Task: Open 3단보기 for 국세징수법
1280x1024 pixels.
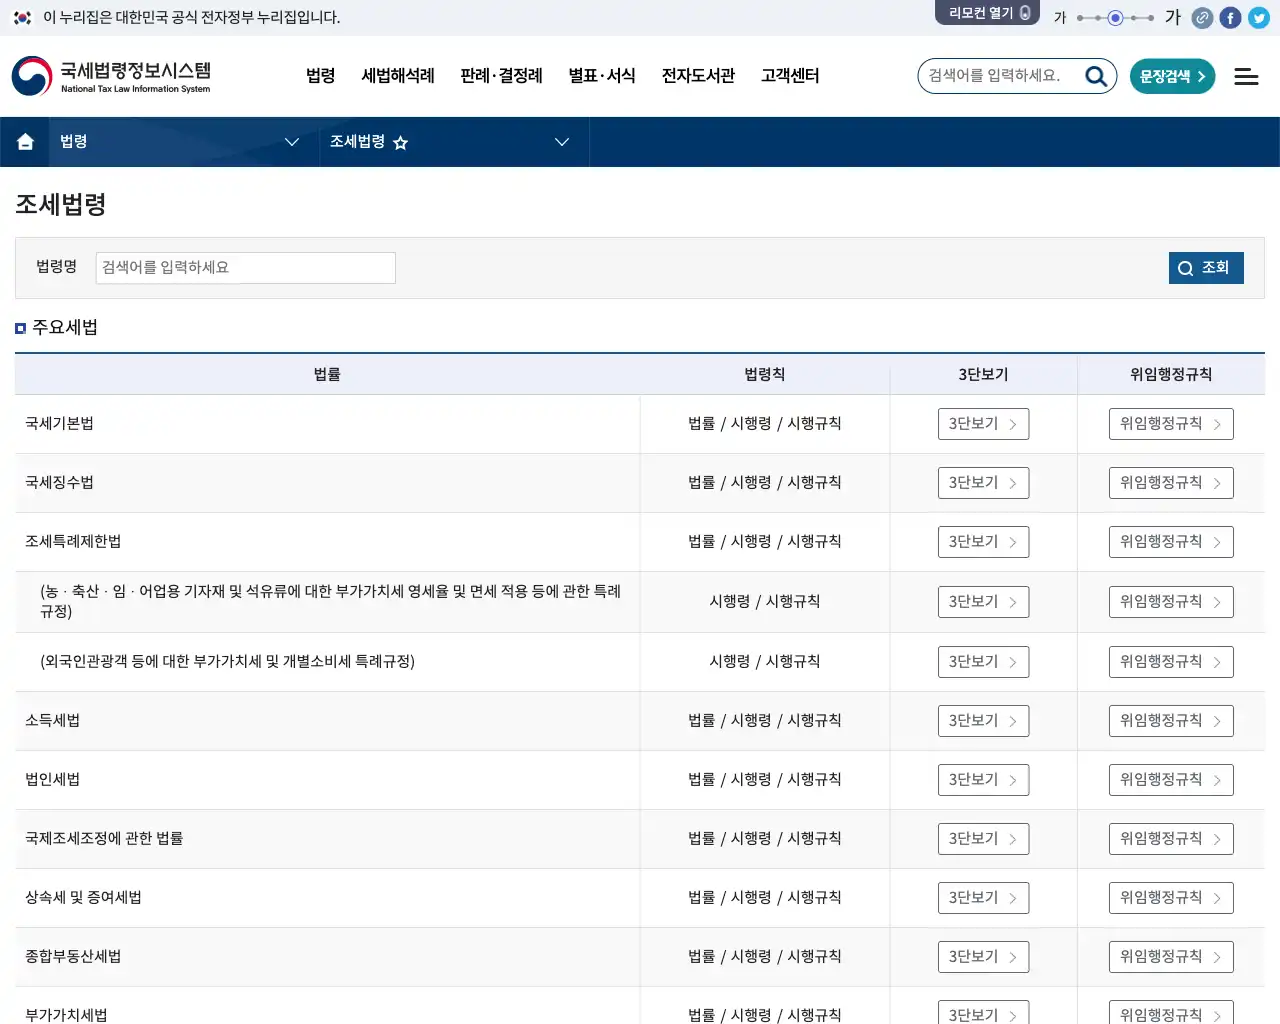Action: point(983,483)
